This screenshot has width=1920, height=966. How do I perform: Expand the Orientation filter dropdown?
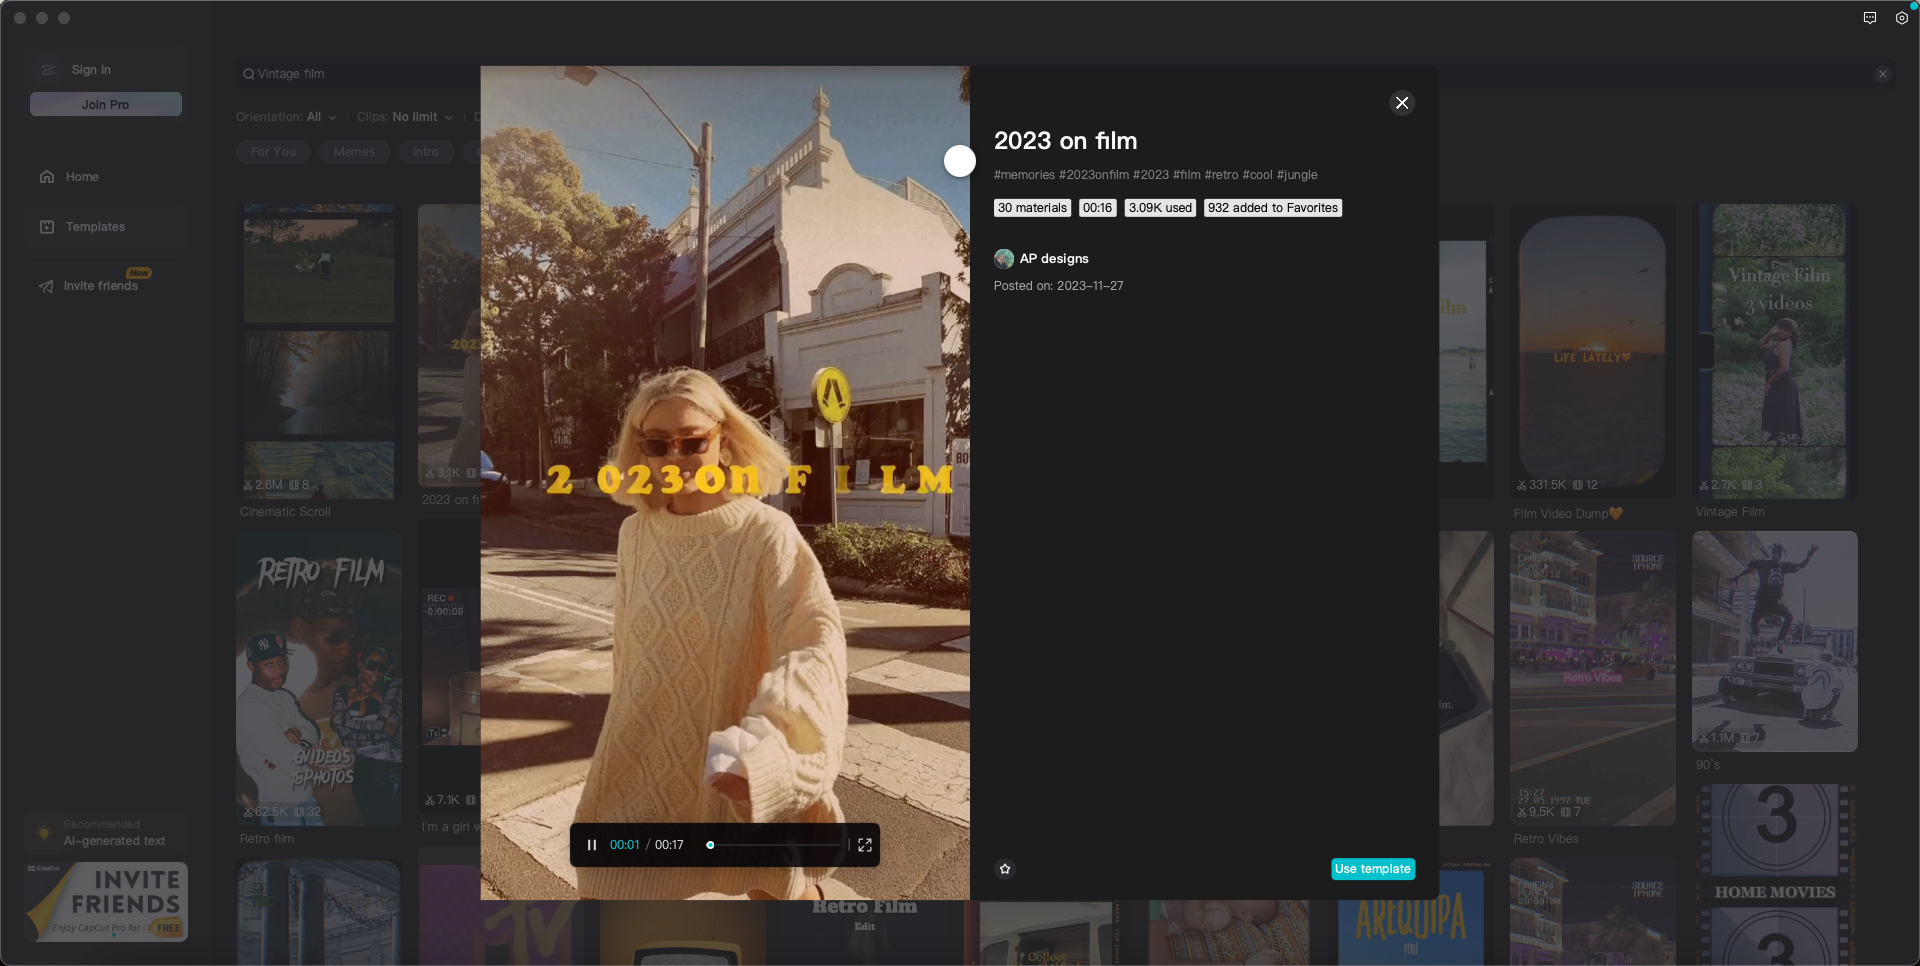pyautogui.click(x=286, y=117)
